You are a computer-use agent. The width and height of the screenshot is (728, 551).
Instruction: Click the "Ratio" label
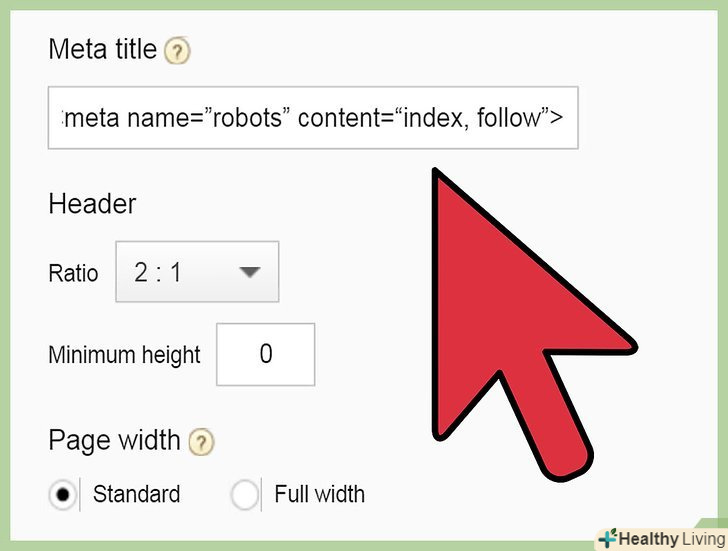[73, 272]
